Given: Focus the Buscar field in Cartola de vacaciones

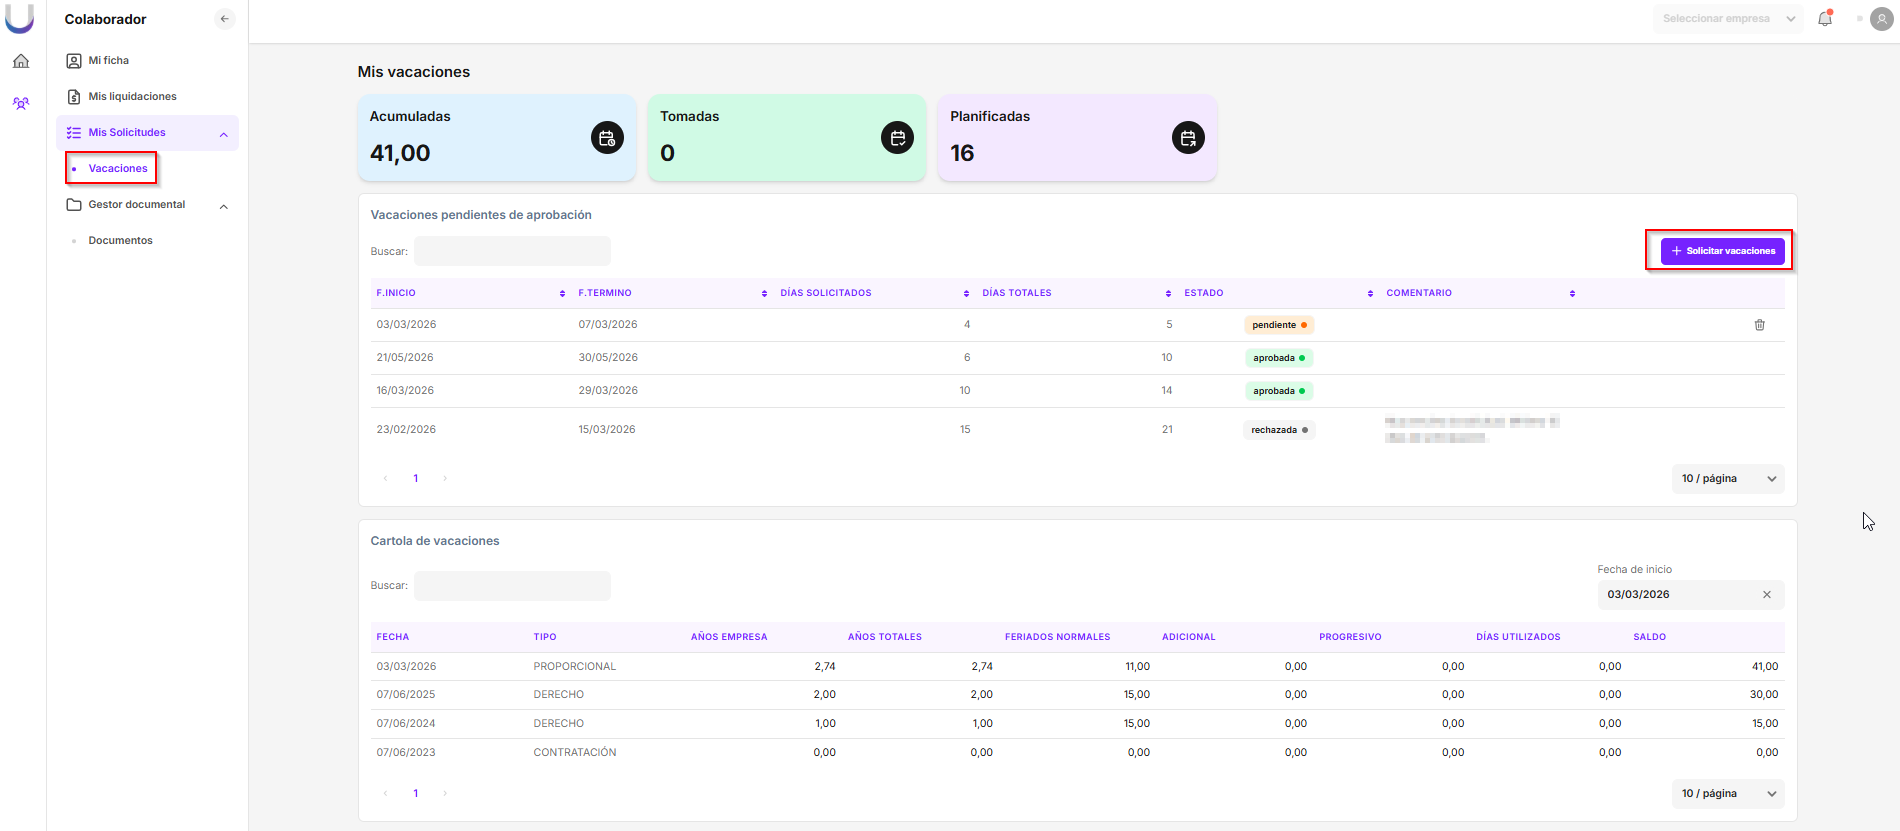Looking at the screenshot, I should (512, 586).
